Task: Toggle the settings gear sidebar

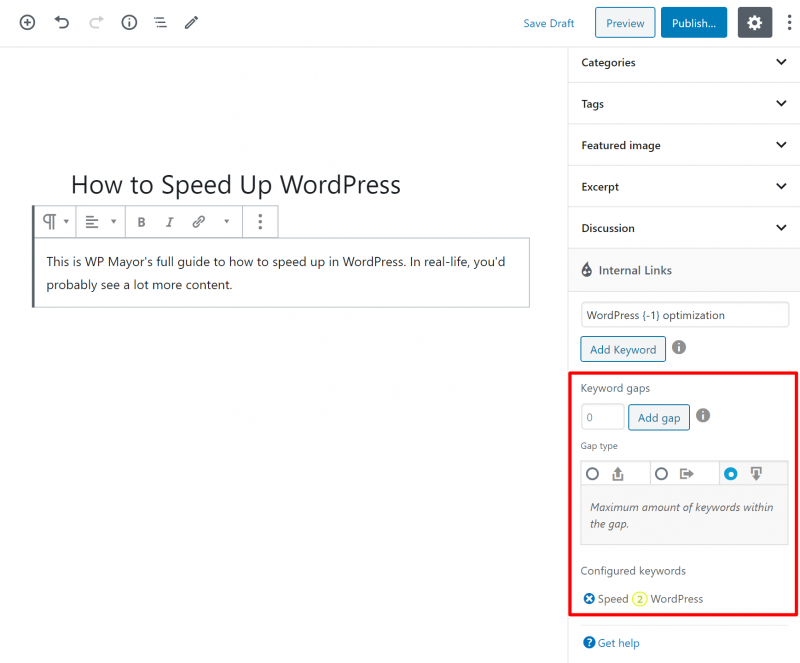Action: [x=755, y=22]
